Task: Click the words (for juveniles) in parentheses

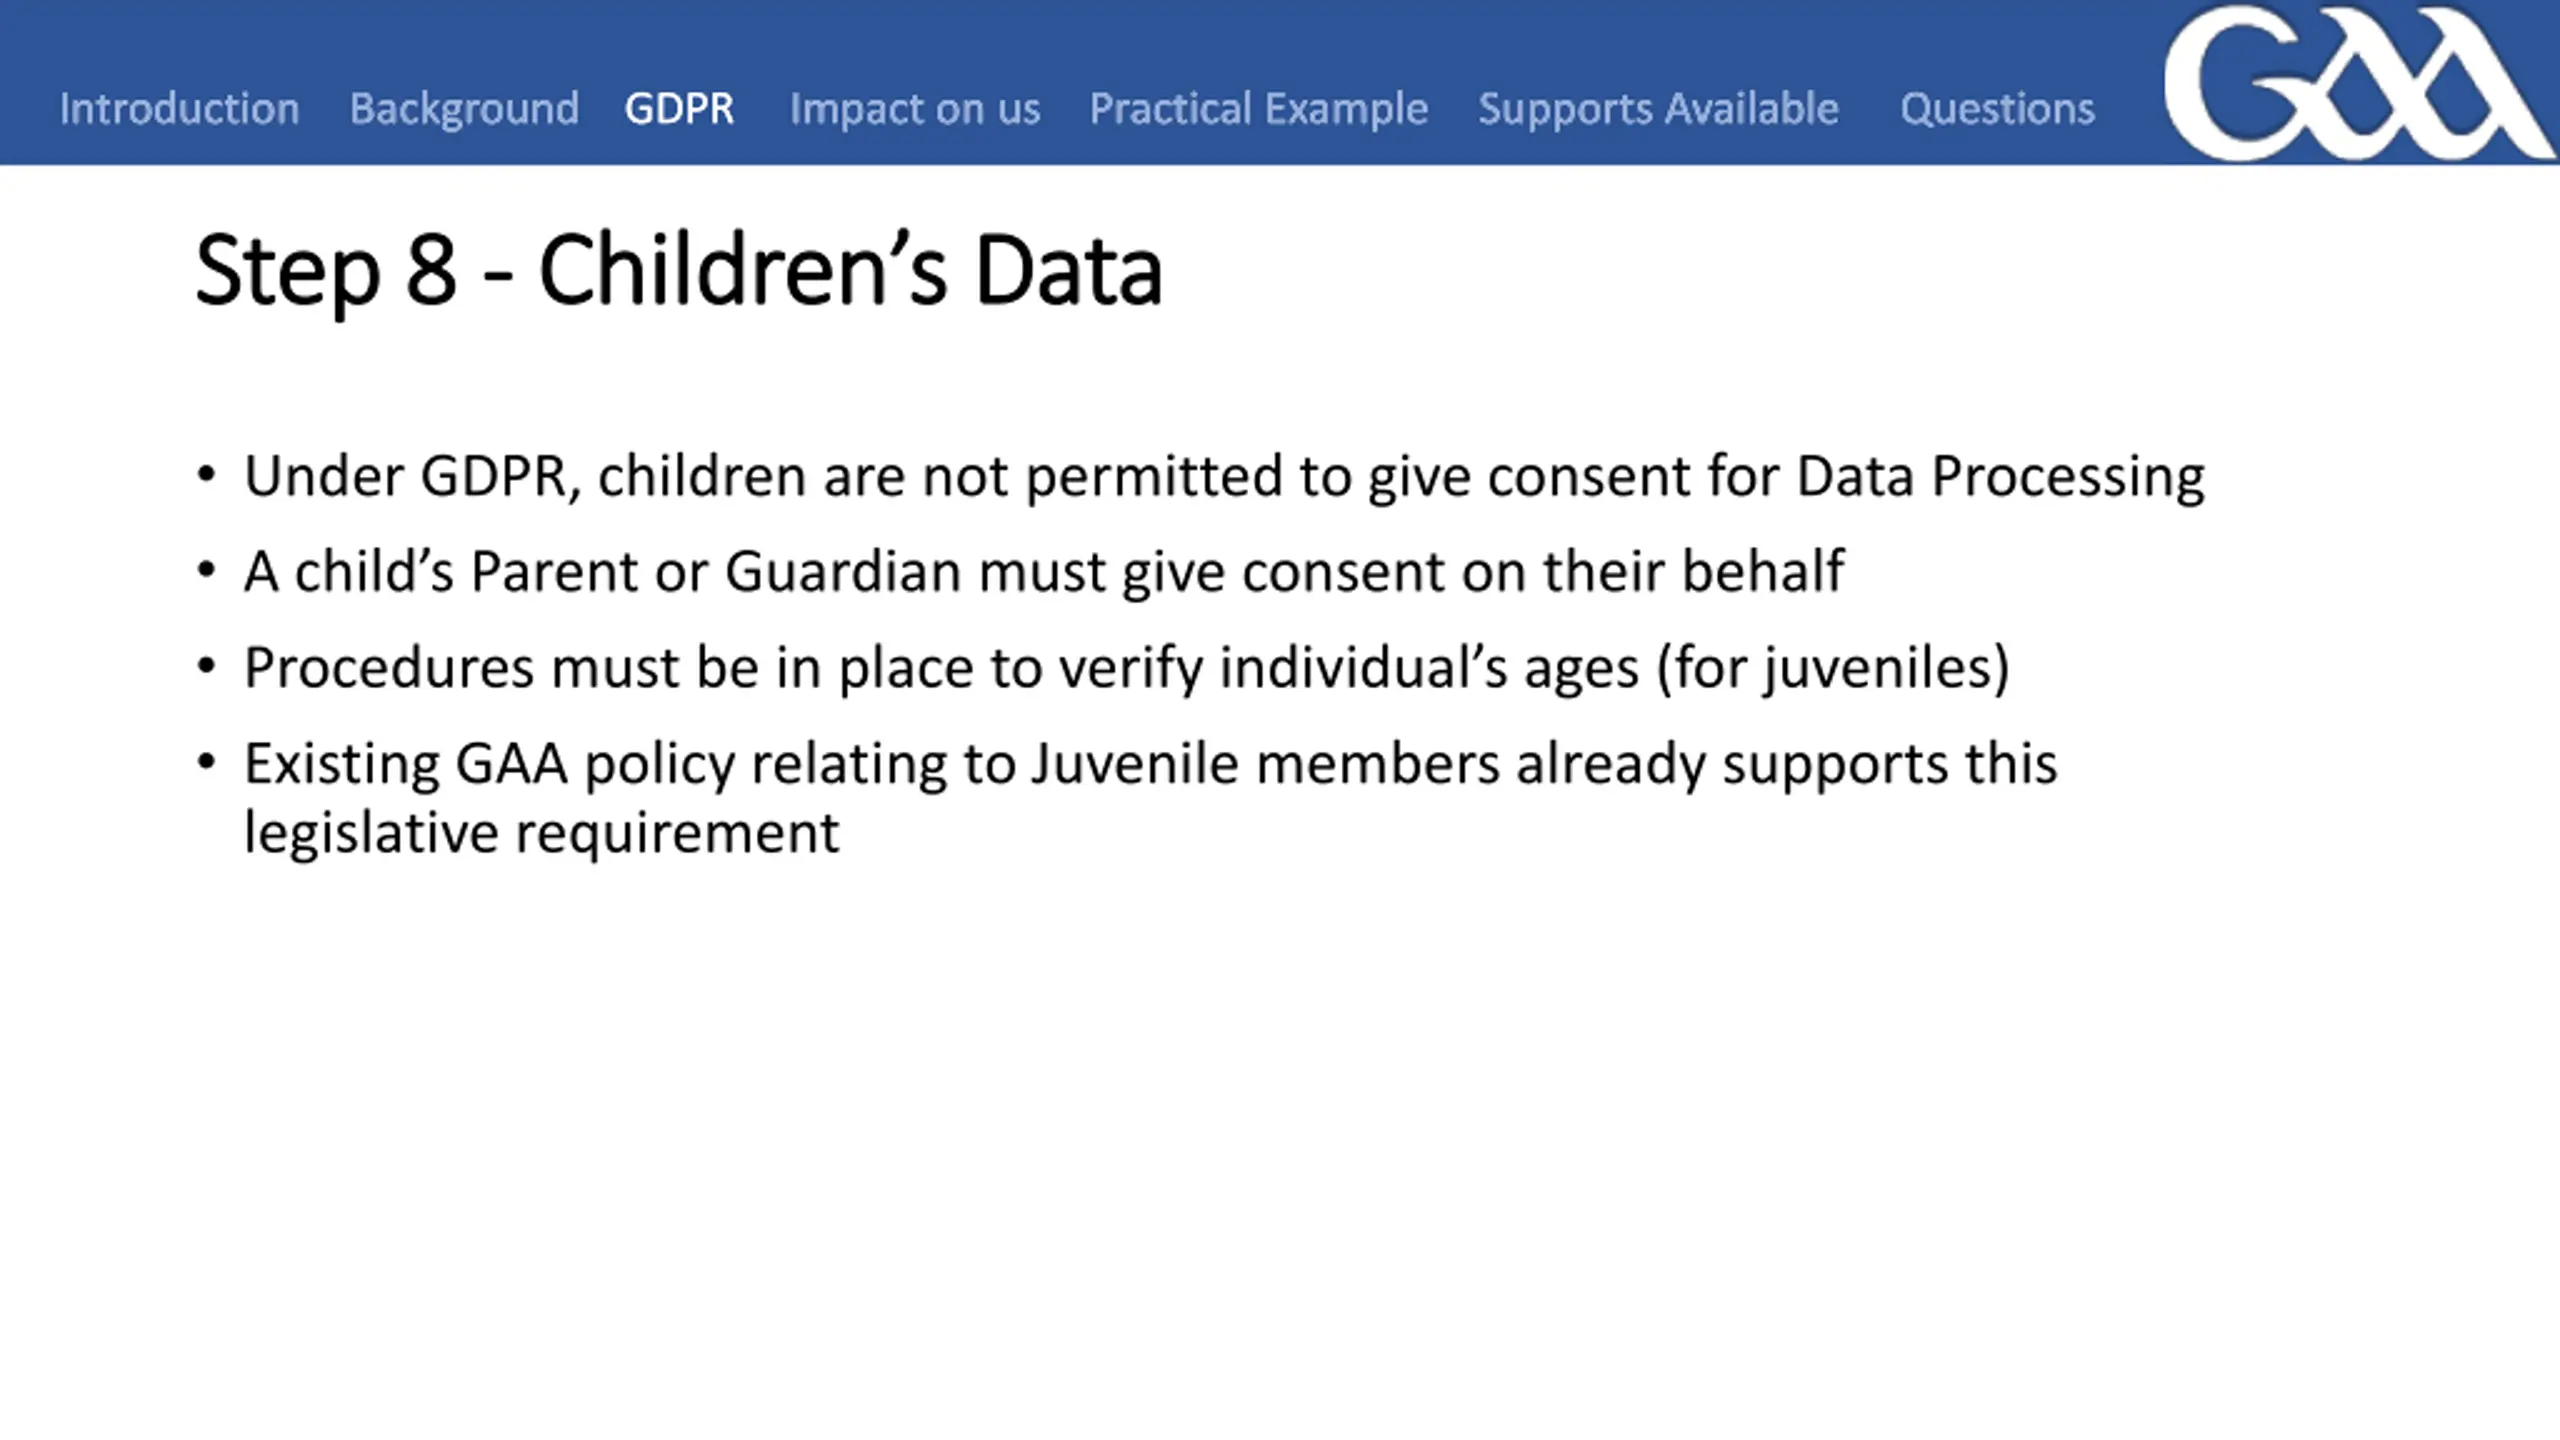Action: click(1833, 669)
